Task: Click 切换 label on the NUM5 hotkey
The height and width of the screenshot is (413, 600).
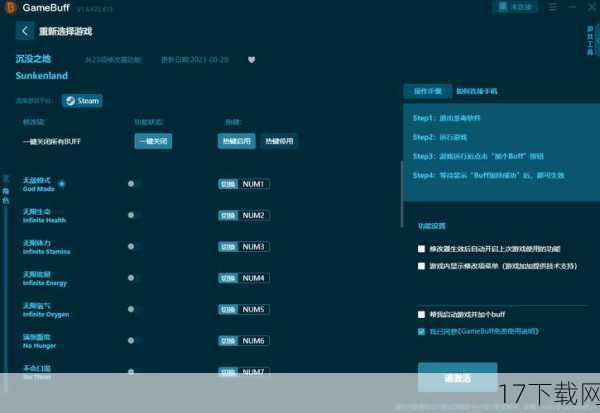Action: pos(228,310)
